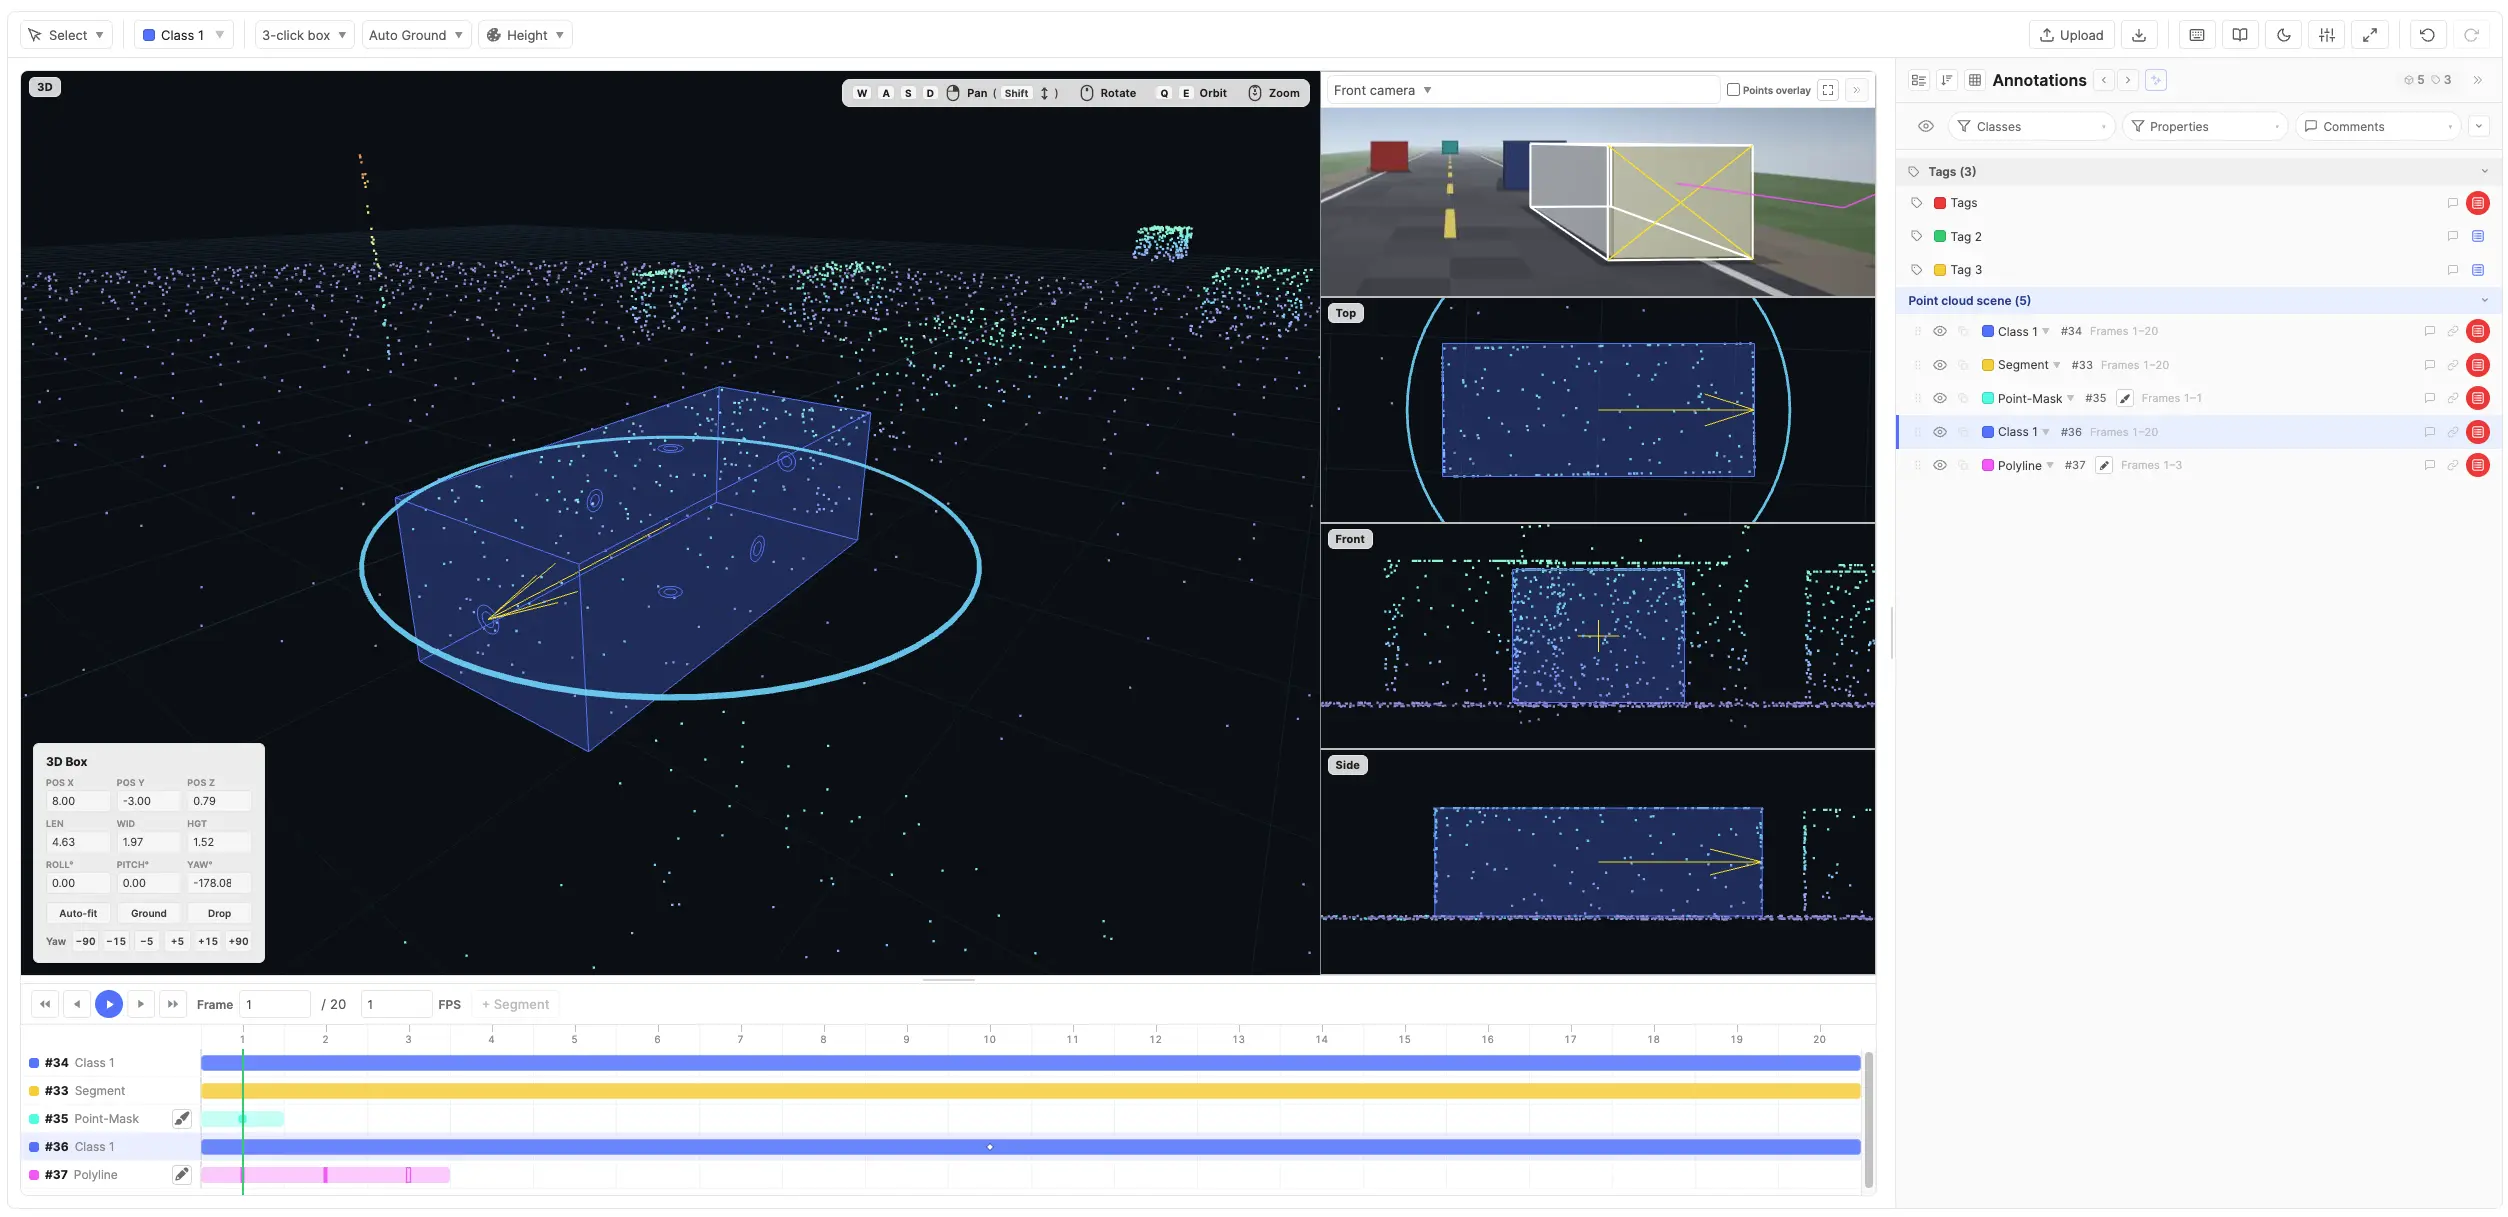
Task: Click the Properties filter
Action: (x=2205, y=126)
